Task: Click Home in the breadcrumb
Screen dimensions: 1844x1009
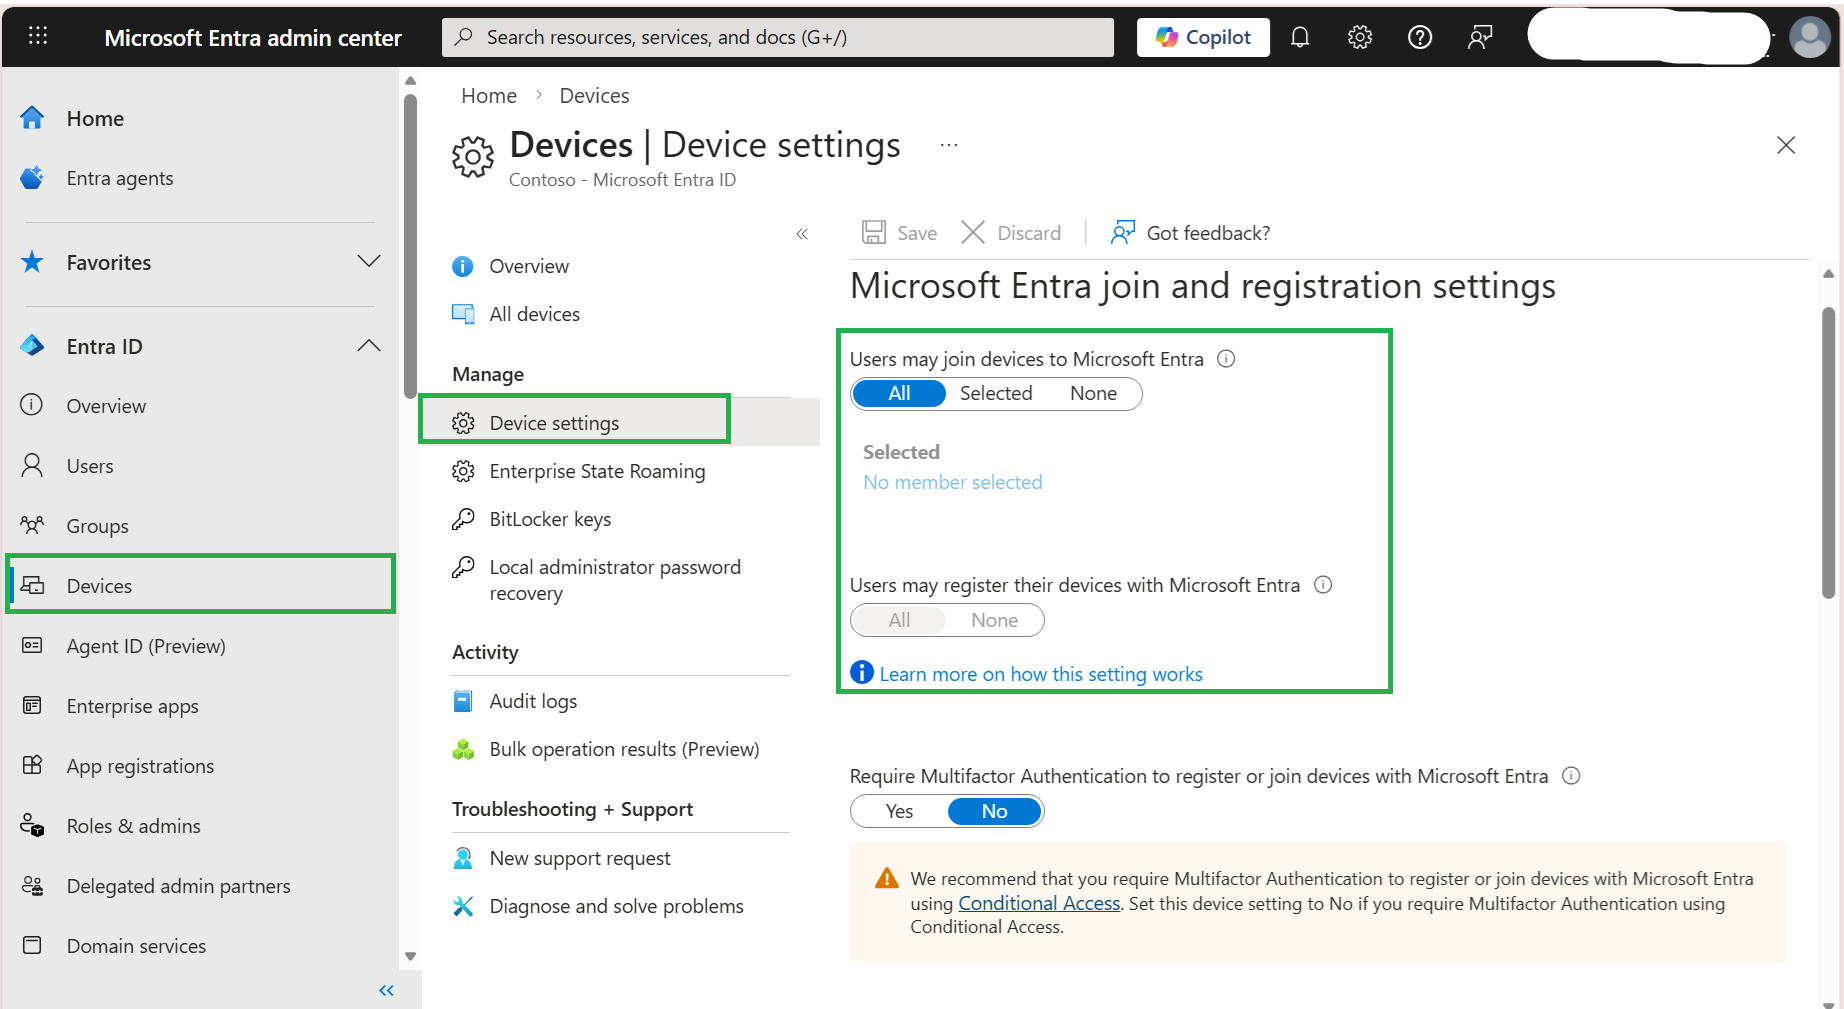Action: 489,96
